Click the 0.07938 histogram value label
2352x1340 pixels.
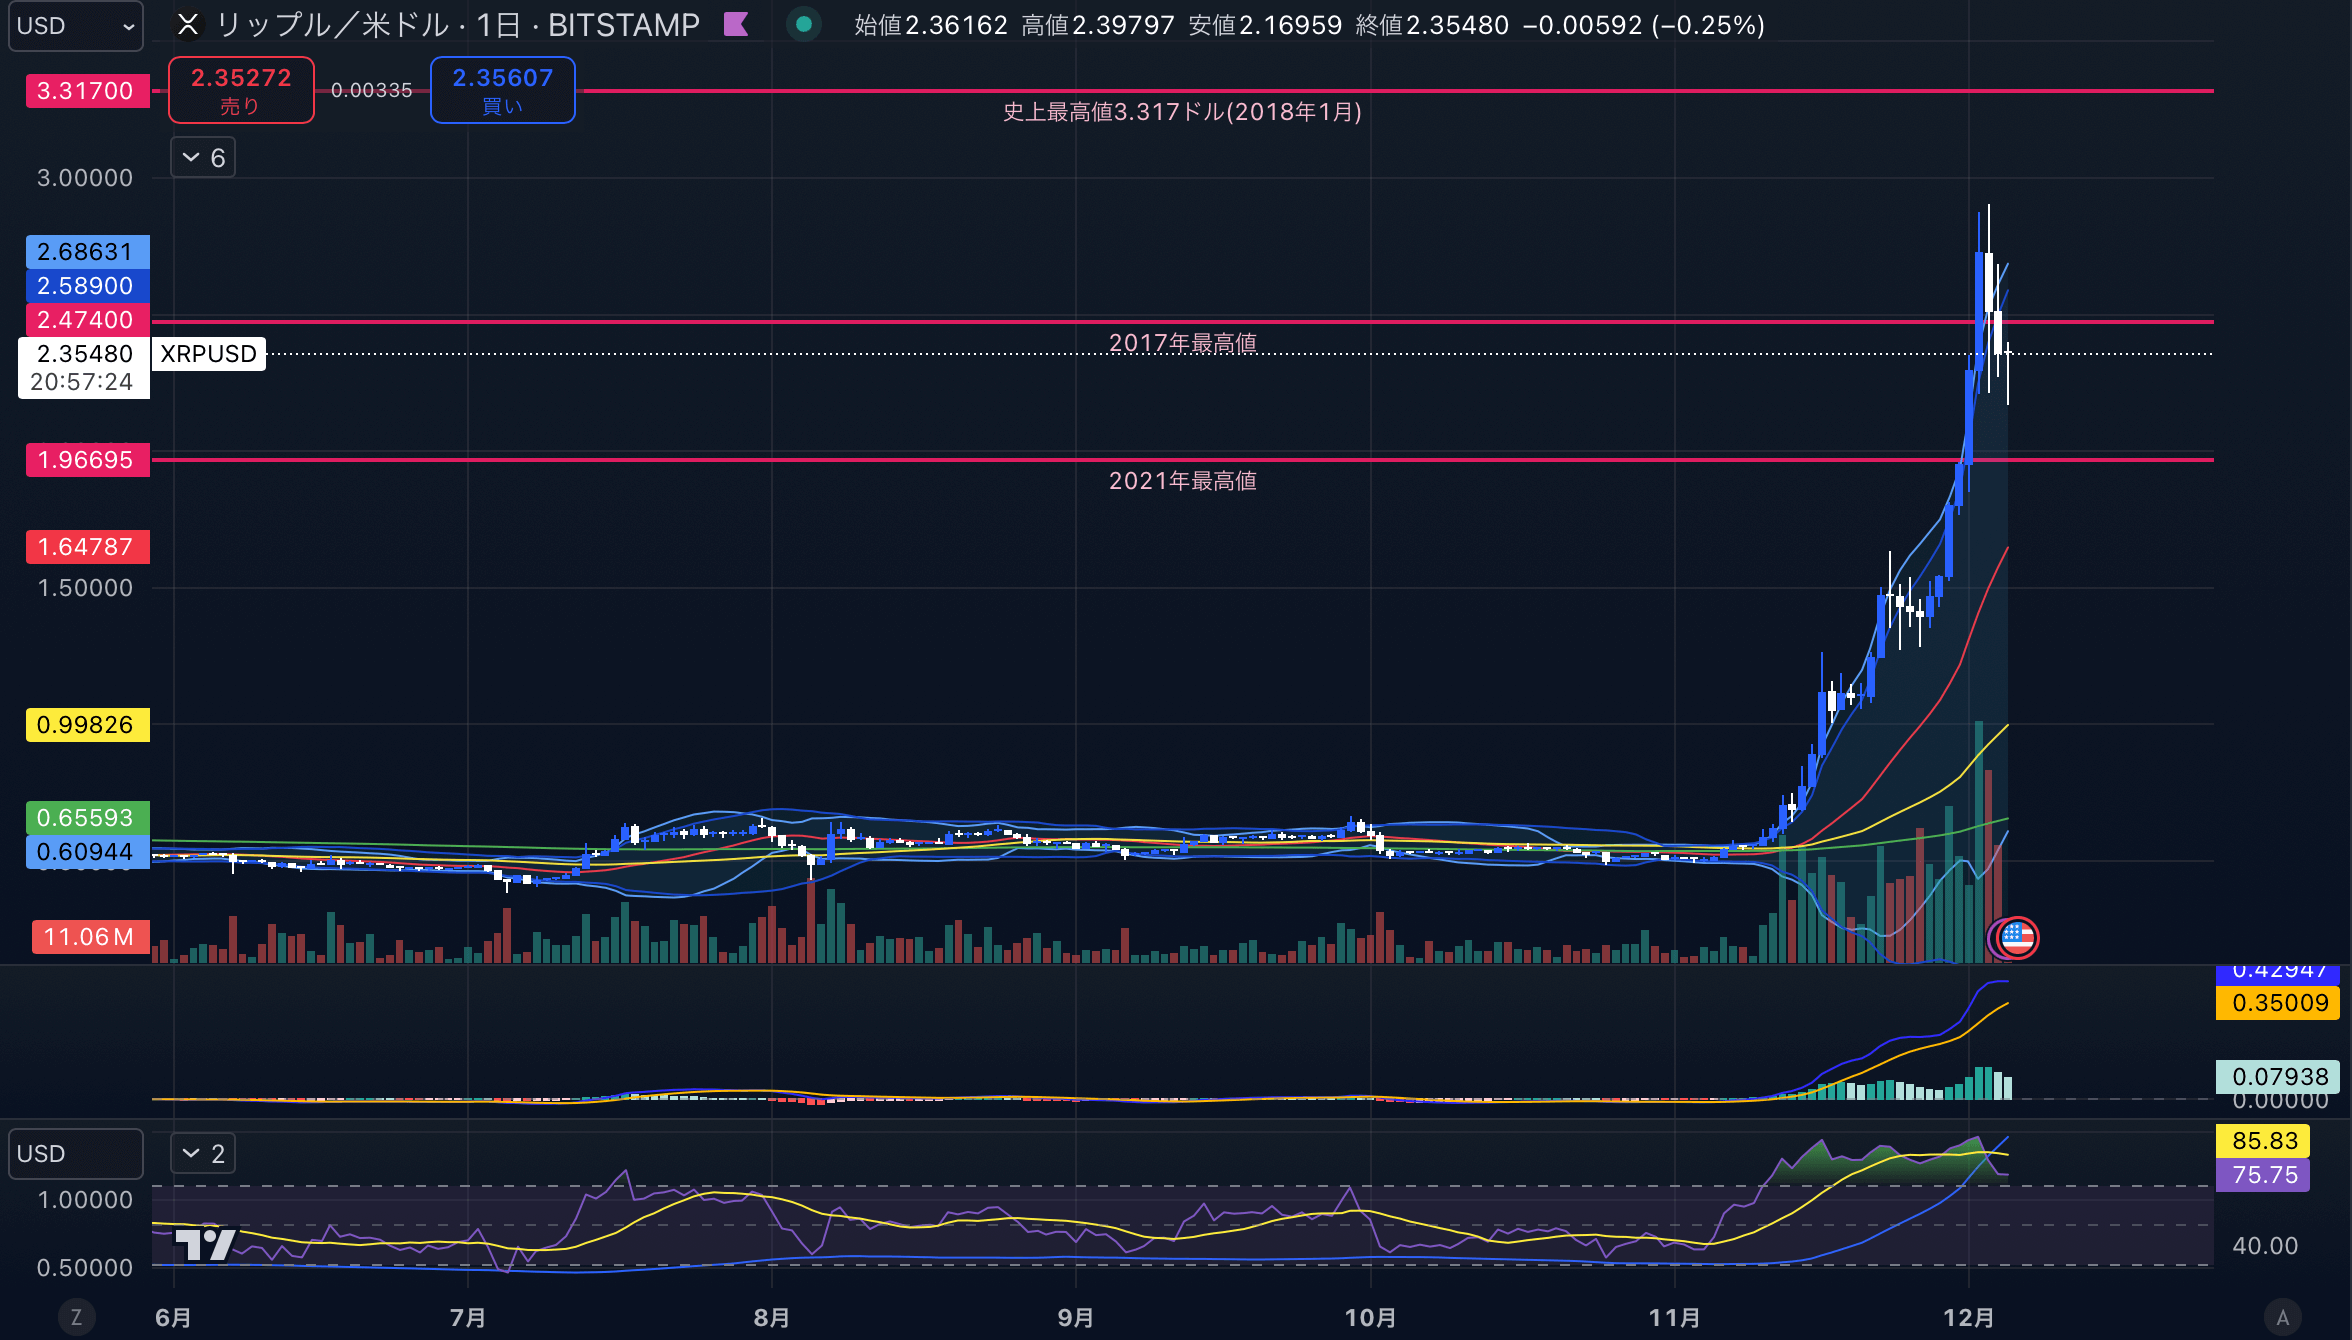point(2278,1077)
